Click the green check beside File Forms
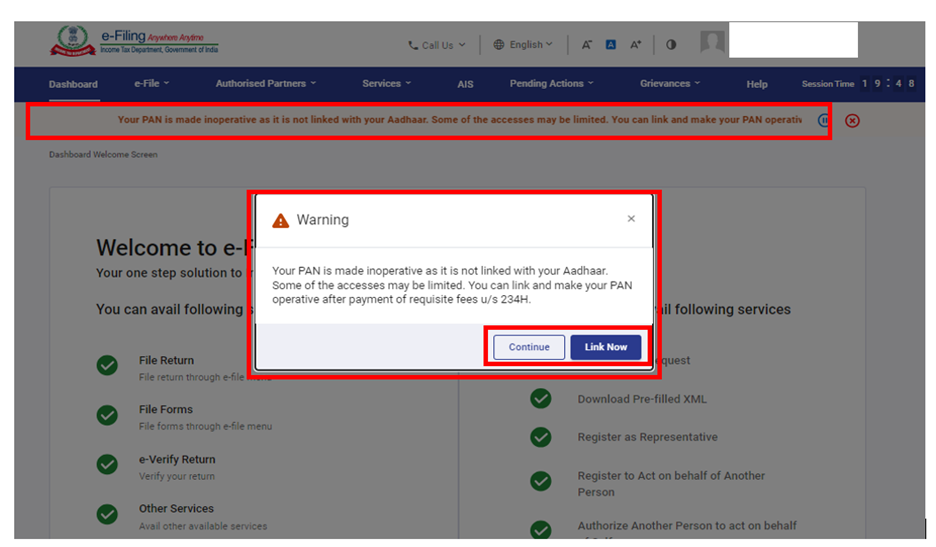This screenshot has width=936, height=547. (108, 415)
